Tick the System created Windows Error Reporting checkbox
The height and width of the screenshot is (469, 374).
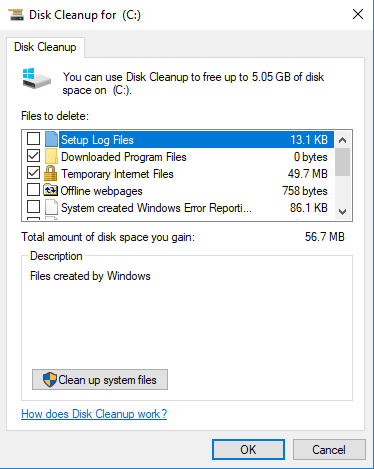point(33,207)
